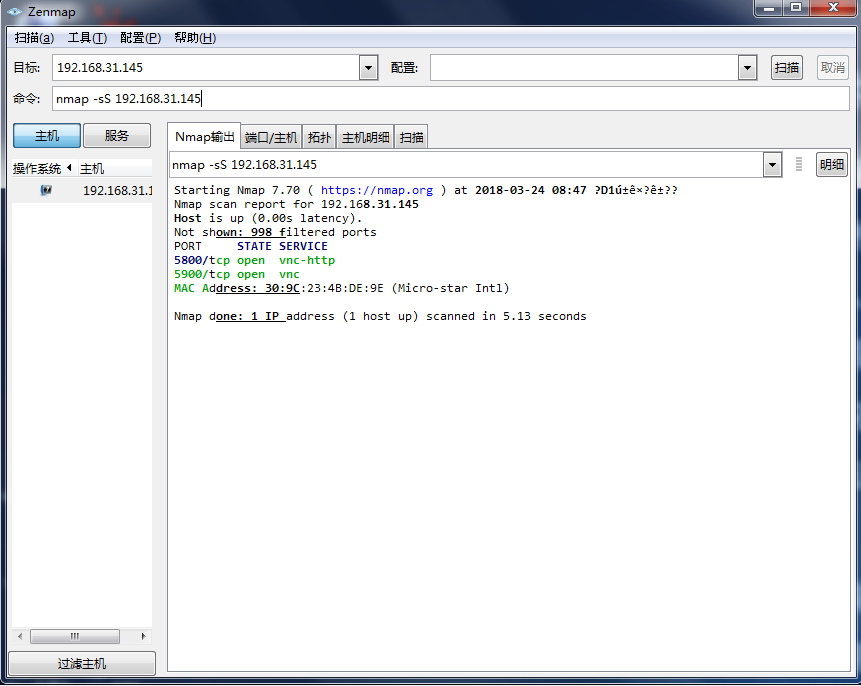The width and height of the screenshot is (861, 686).
Task: Open the 配置(P) menu
Action: pos(140,38)
